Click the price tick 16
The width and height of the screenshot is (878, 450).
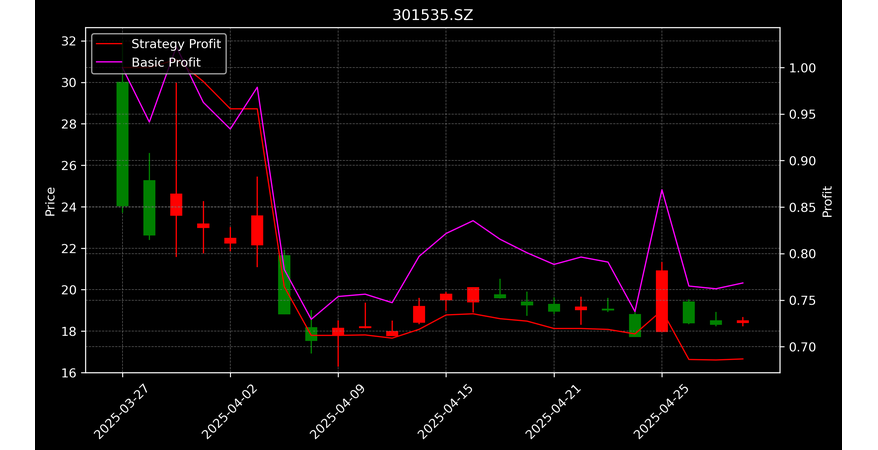pos(70,373)
